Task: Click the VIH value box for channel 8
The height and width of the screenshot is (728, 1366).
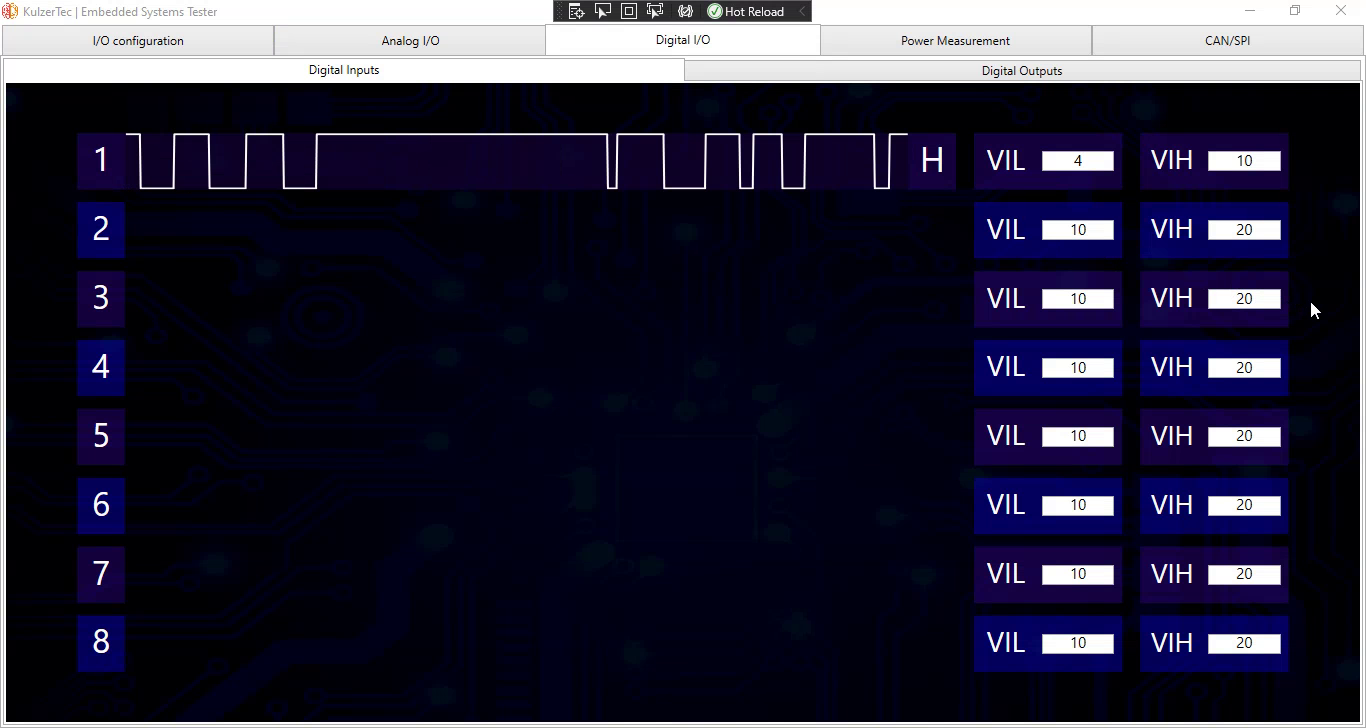Action: pos(1243,643)
